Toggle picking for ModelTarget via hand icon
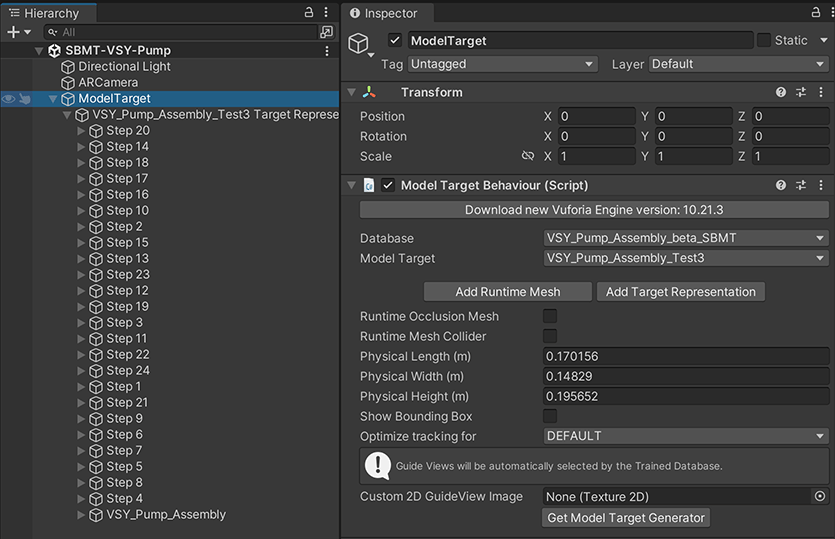The width and height of the screenshot is (835, 539). 24,99
